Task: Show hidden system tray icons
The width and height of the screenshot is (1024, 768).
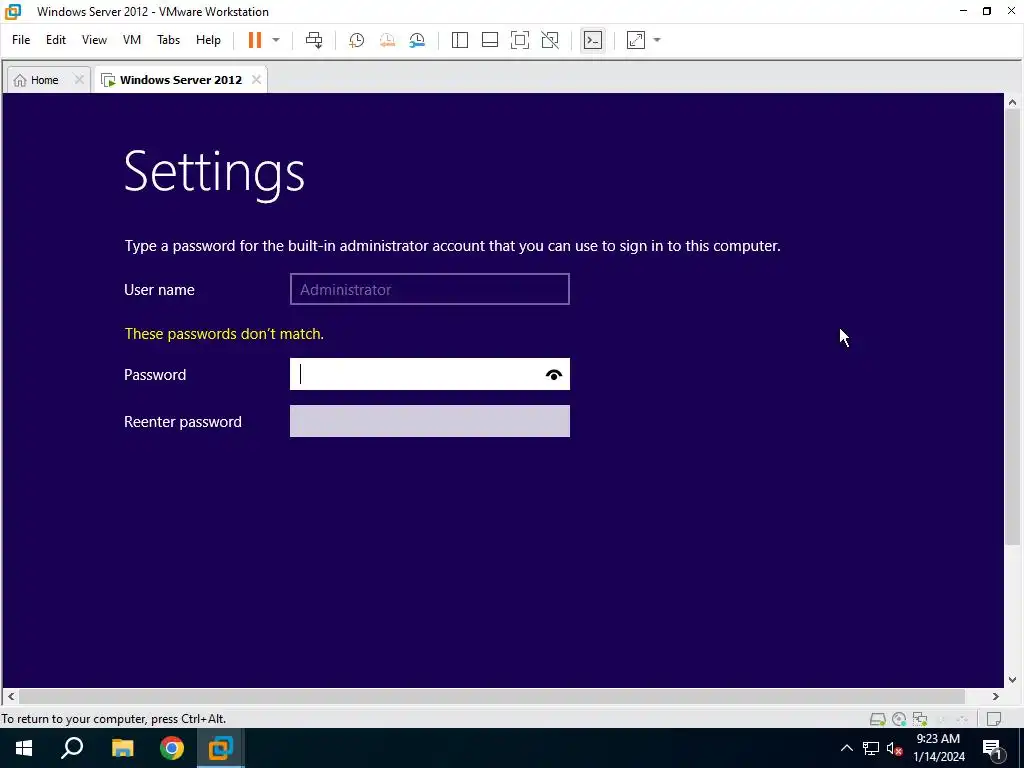Action: (x=846, y=748)
